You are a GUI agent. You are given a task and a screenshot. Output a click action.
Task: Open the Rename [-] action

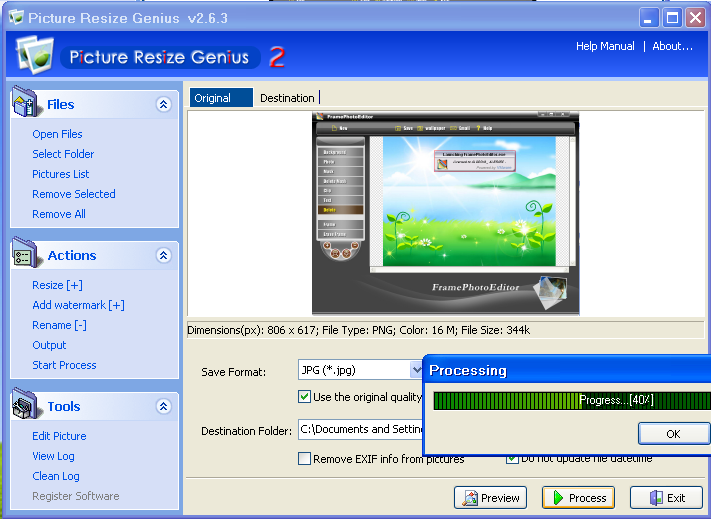coord(59,325)
